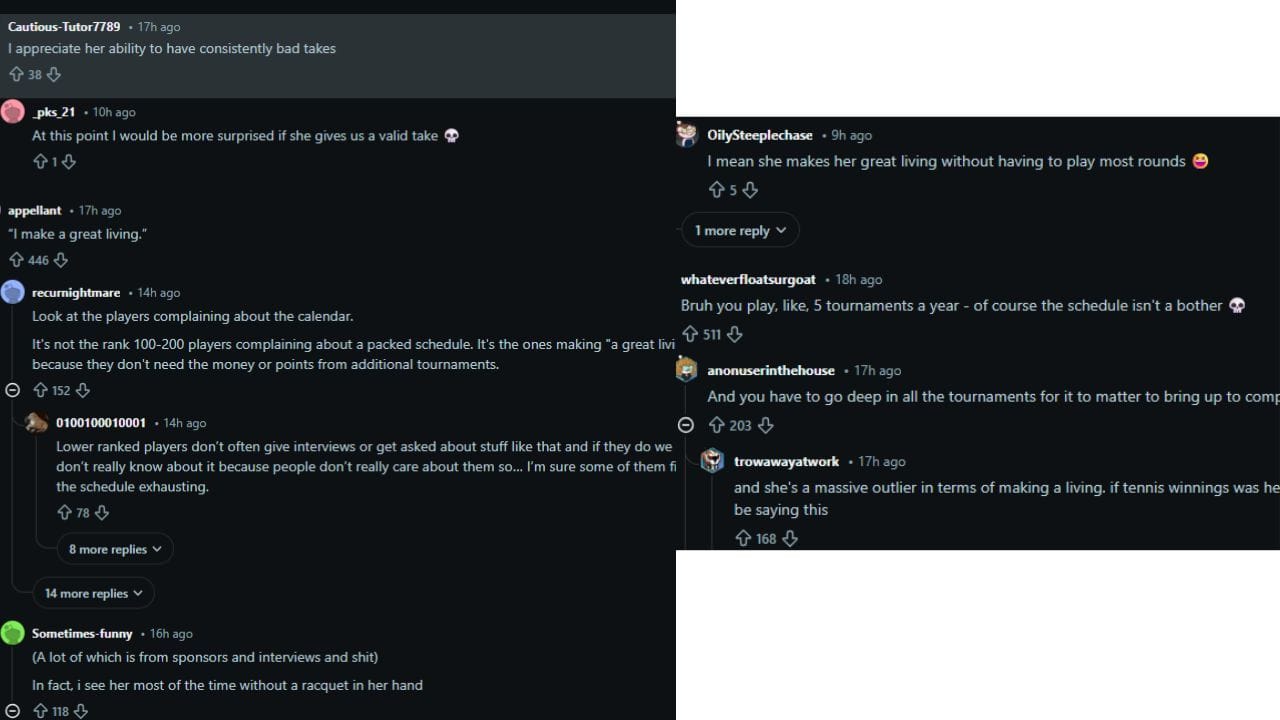Screen dimensions: 1280x720
Task: Click trowawayatwork's avatar picture
Action: (712, 460)
